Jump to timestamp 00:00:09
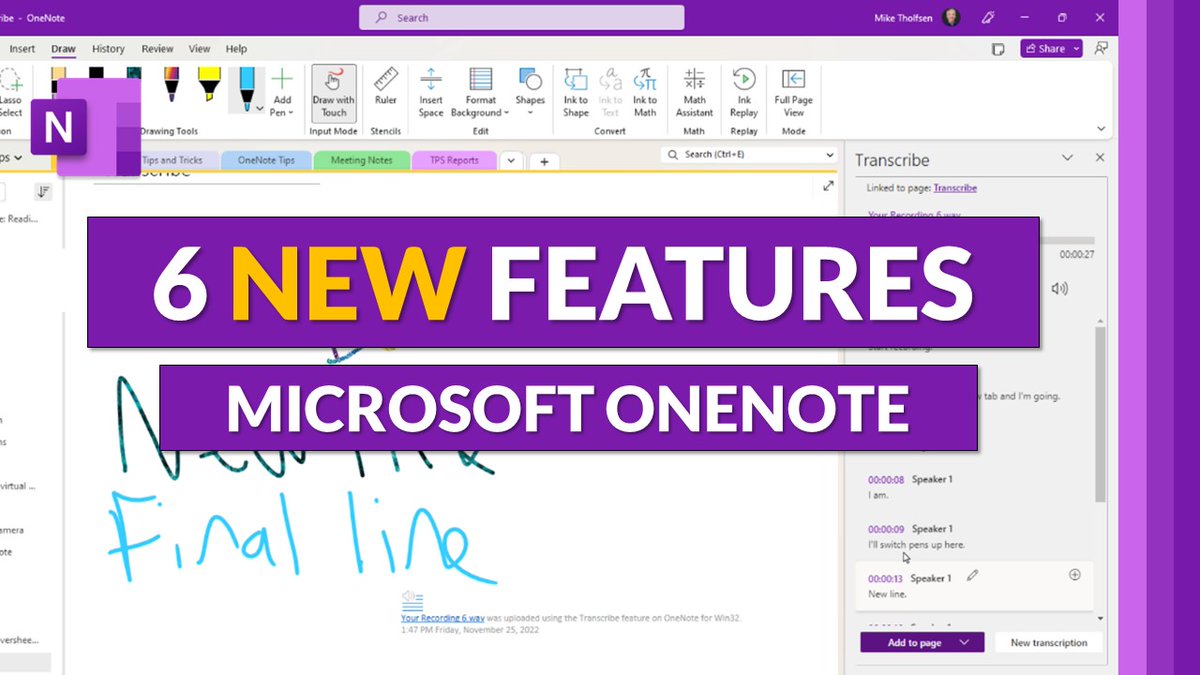The image size is (1200, 675). [x=886, y=529]
